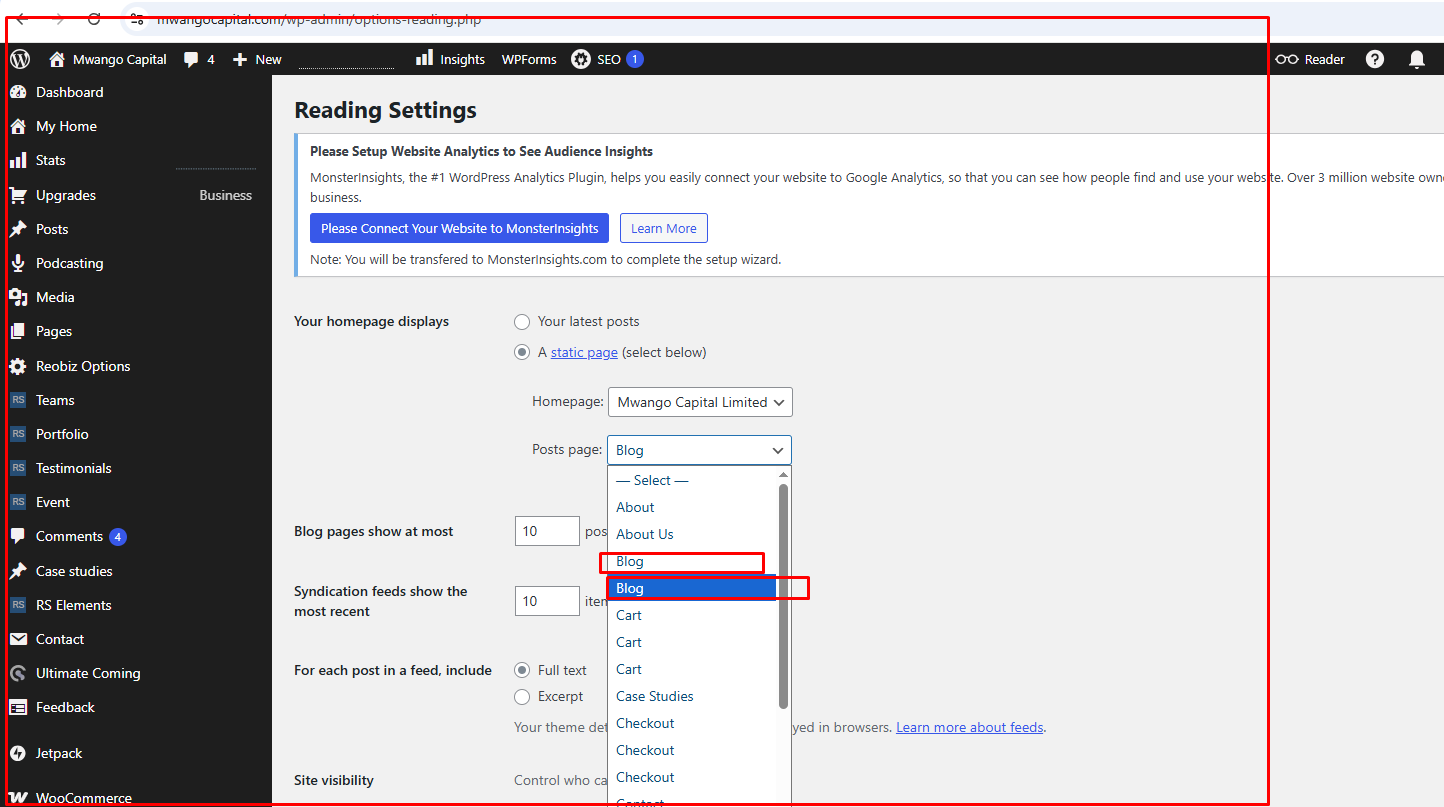The image size is (1444, 807).
Task: Collapse the Posts page dropdown
Action: click(699, 450)
